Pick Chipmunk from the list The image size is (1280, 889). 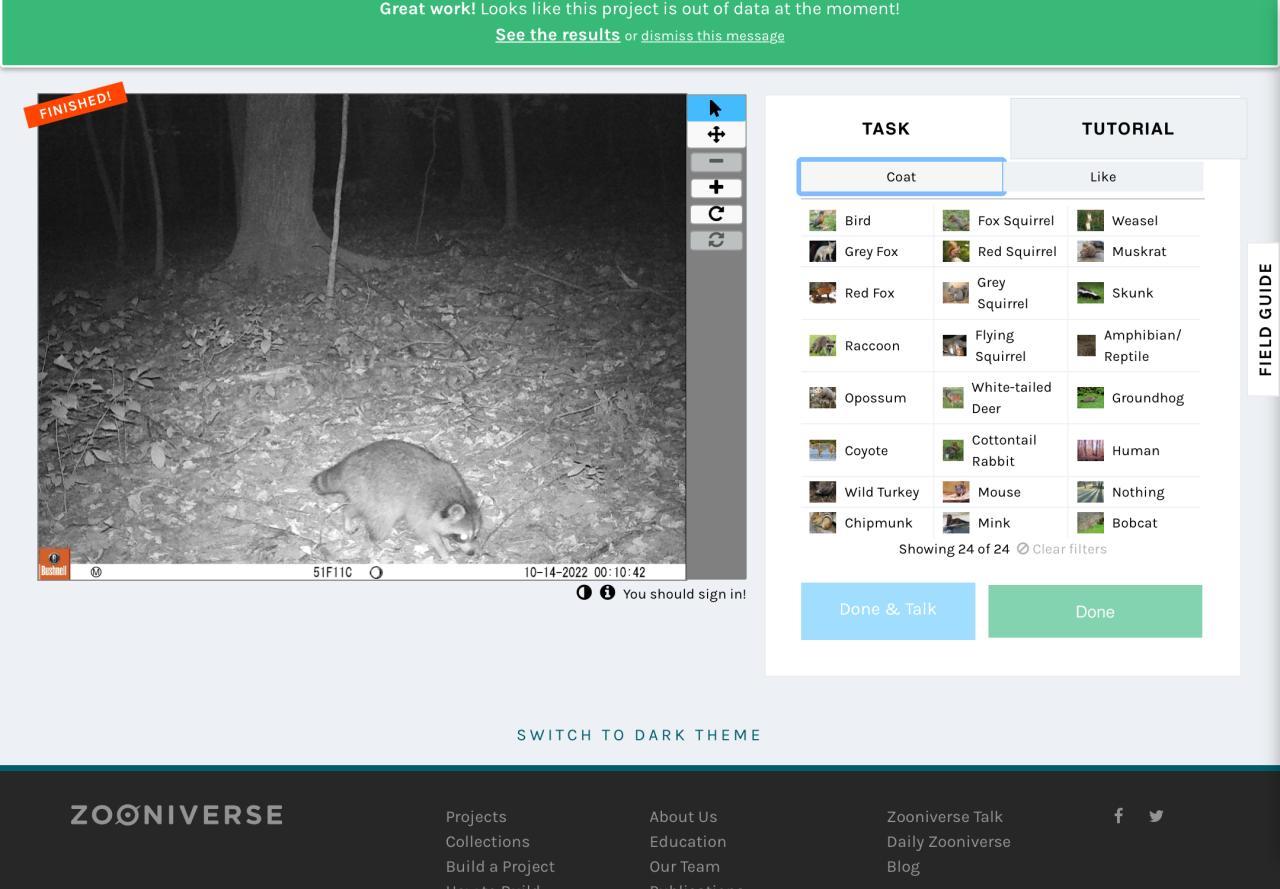pos(867,522)
